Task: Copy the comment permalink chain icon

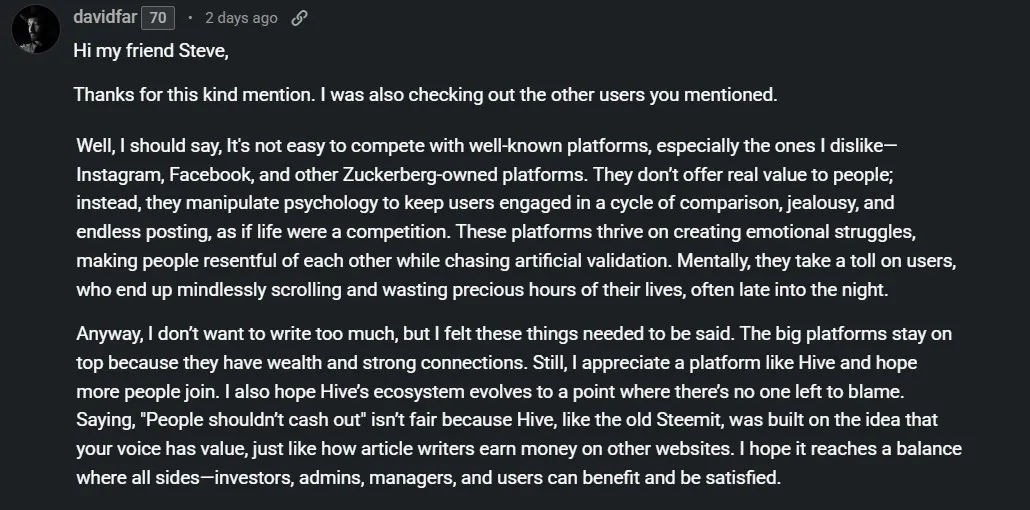Action: tap(299, 18)
